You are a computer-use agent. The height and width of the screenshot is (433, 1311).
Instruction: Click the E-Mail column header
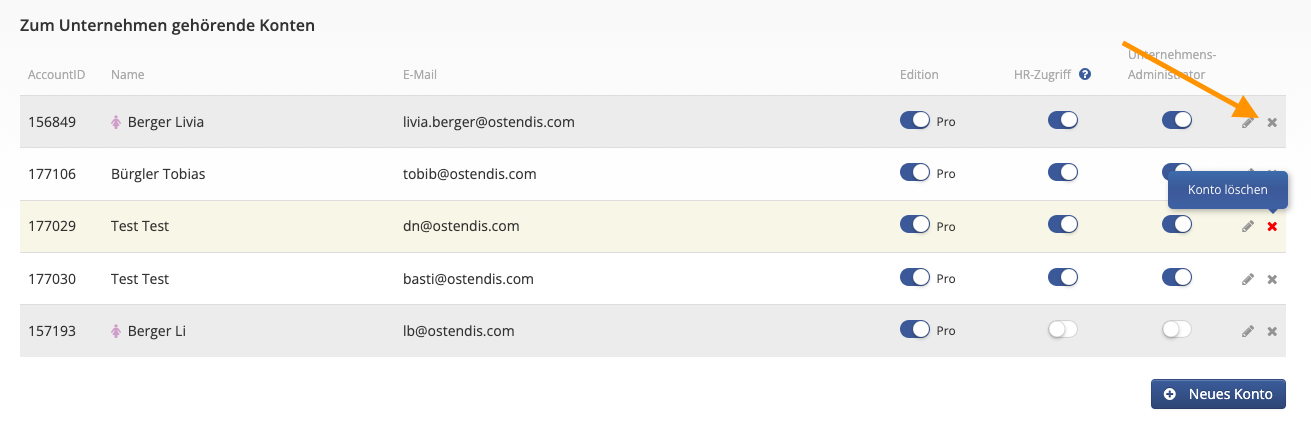point(419,74)
